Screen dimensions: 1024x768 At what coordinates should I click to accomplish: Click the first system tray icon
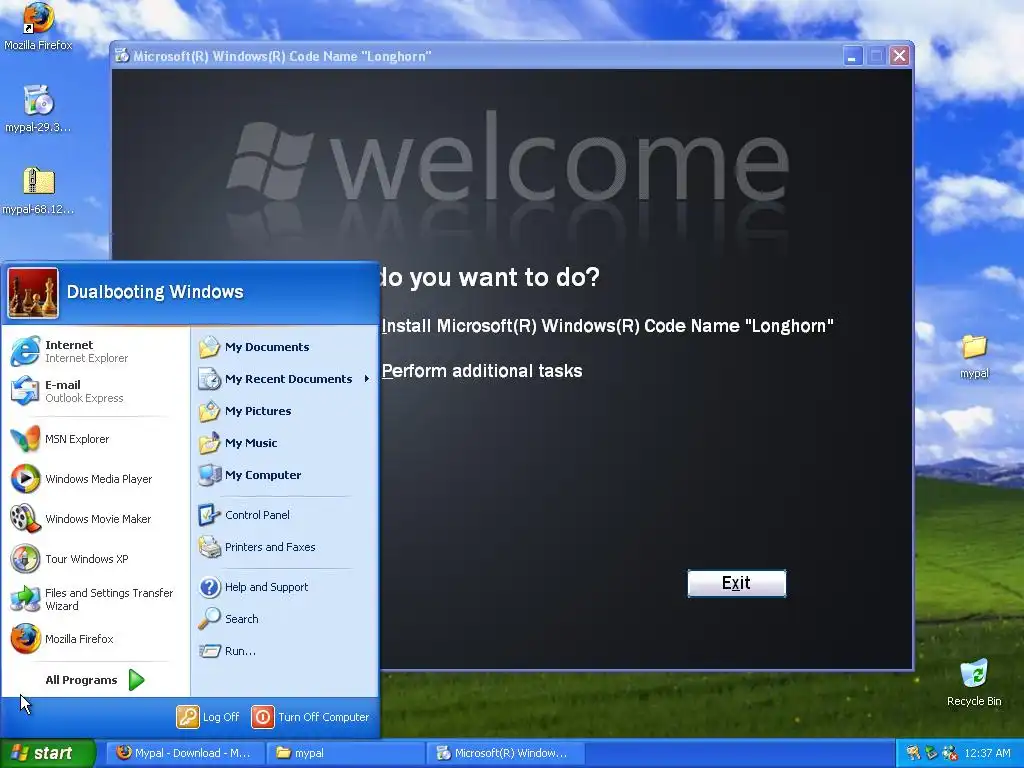pyautogui.click(x=913, y=753)
